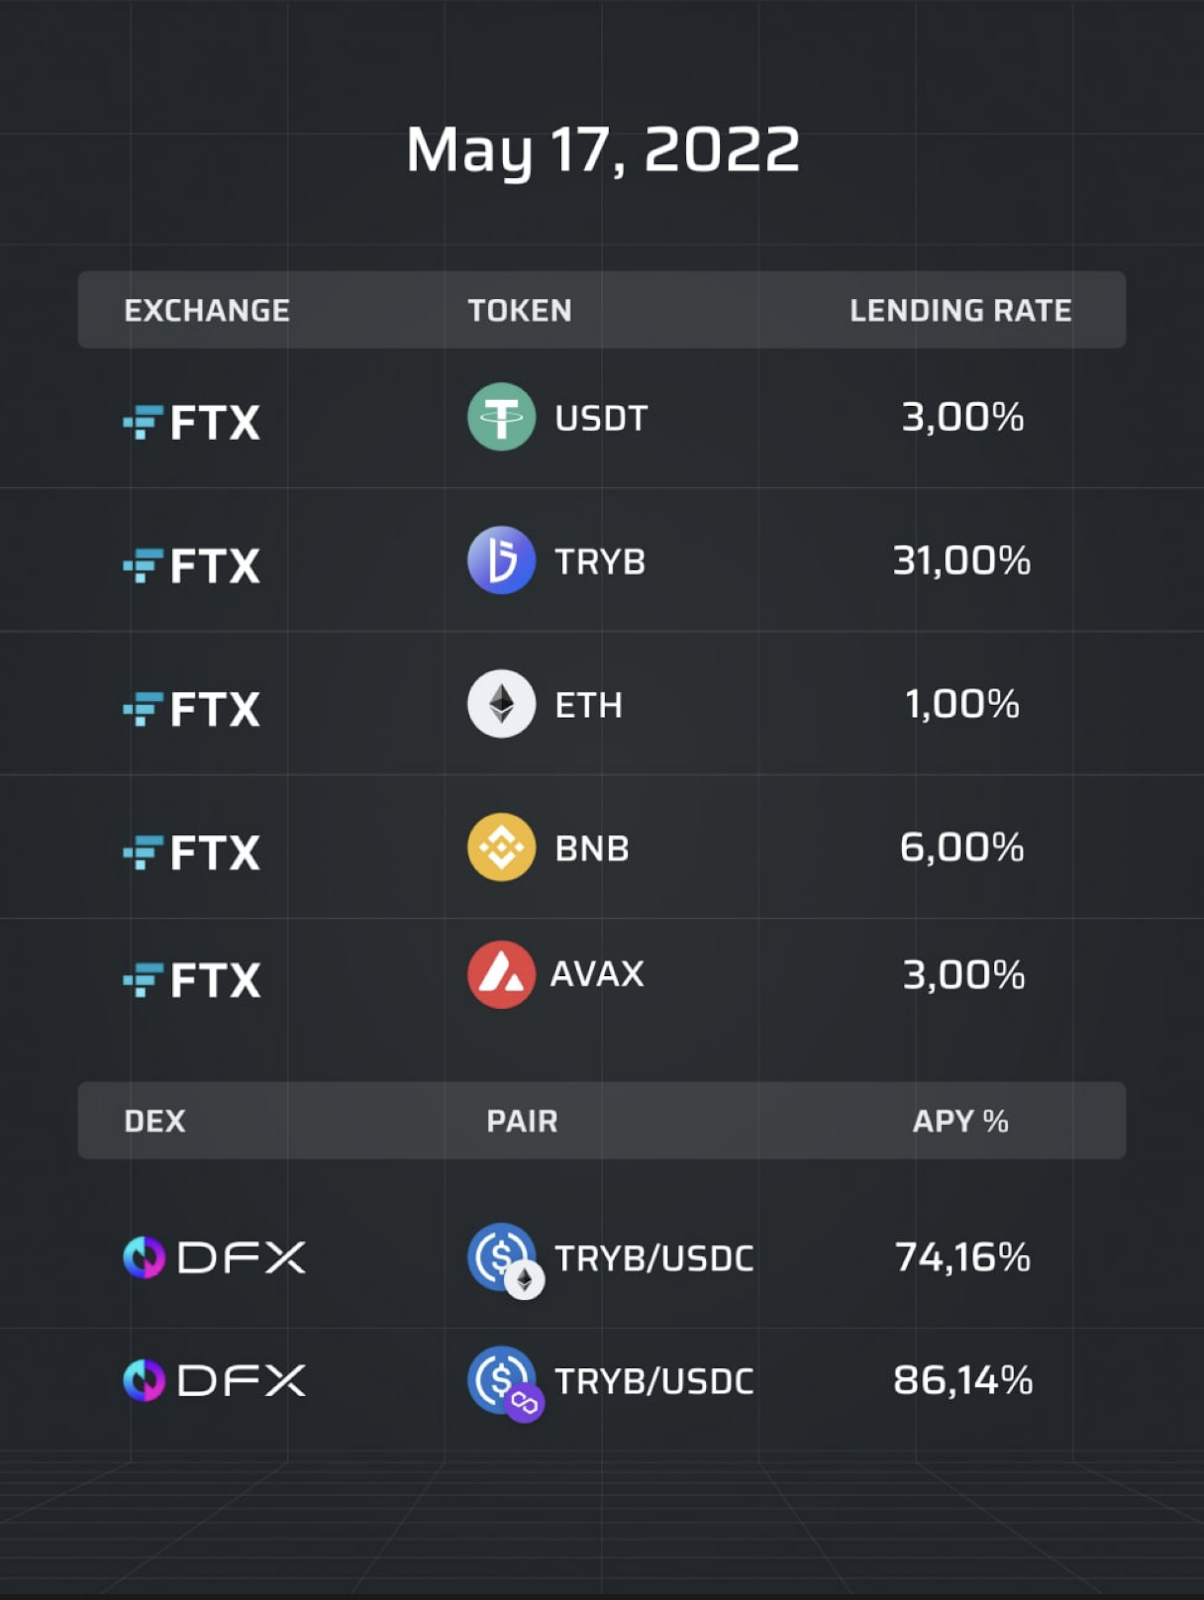This screenshot has height=1600, width=1204.
Task: Click the TRYB/USDC Polygon pair icon
Action: point(505,1384)
